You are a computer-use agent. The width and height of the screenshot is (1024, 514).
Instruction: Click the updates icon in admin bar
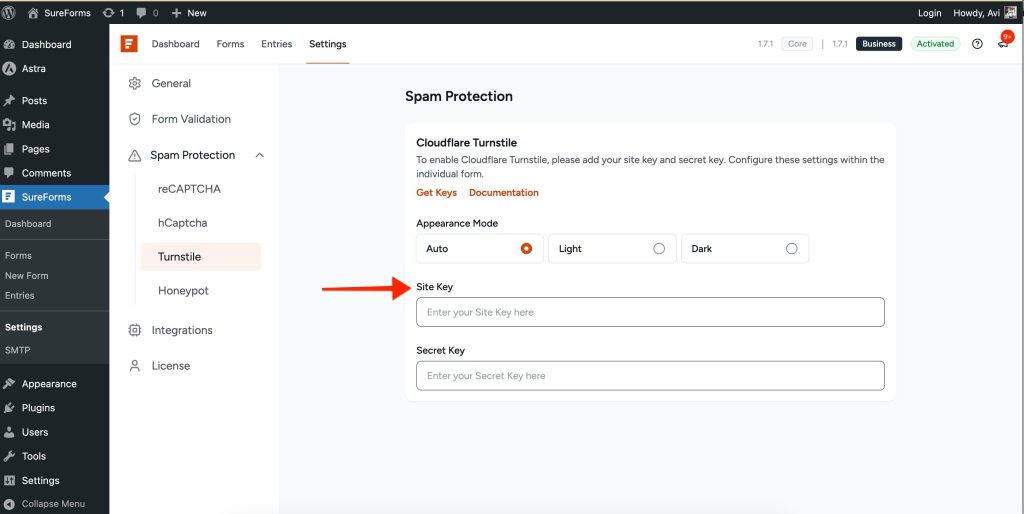coord(108,13)
